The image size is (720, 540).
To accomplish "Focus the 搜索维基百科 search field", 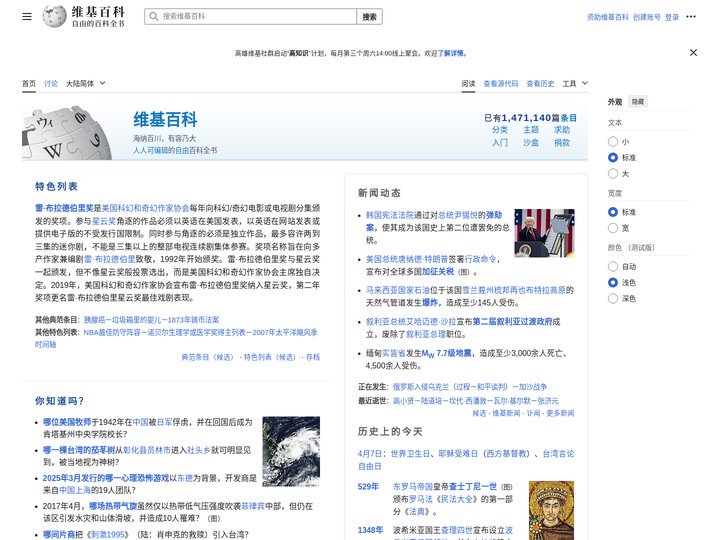I will (250, 17).
